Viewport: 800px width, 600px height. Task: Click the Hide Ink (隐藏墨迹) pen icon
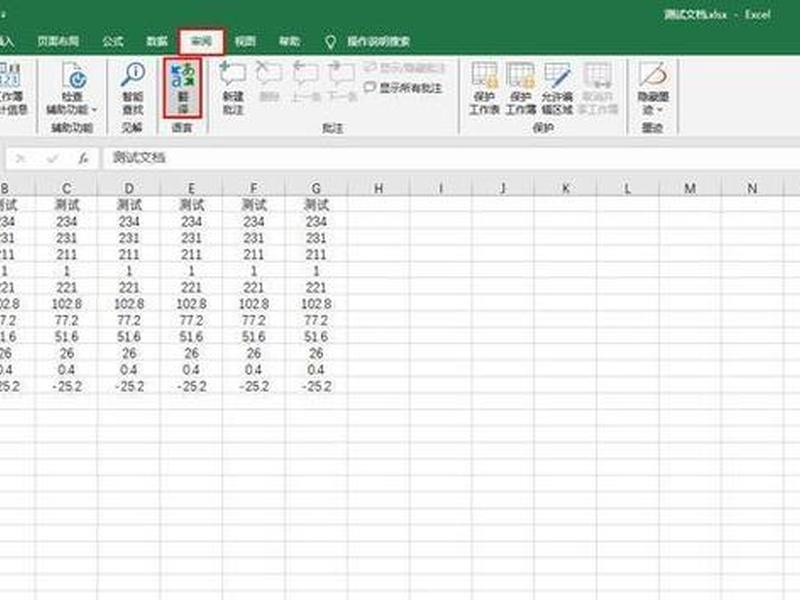[x=653, y=74]
